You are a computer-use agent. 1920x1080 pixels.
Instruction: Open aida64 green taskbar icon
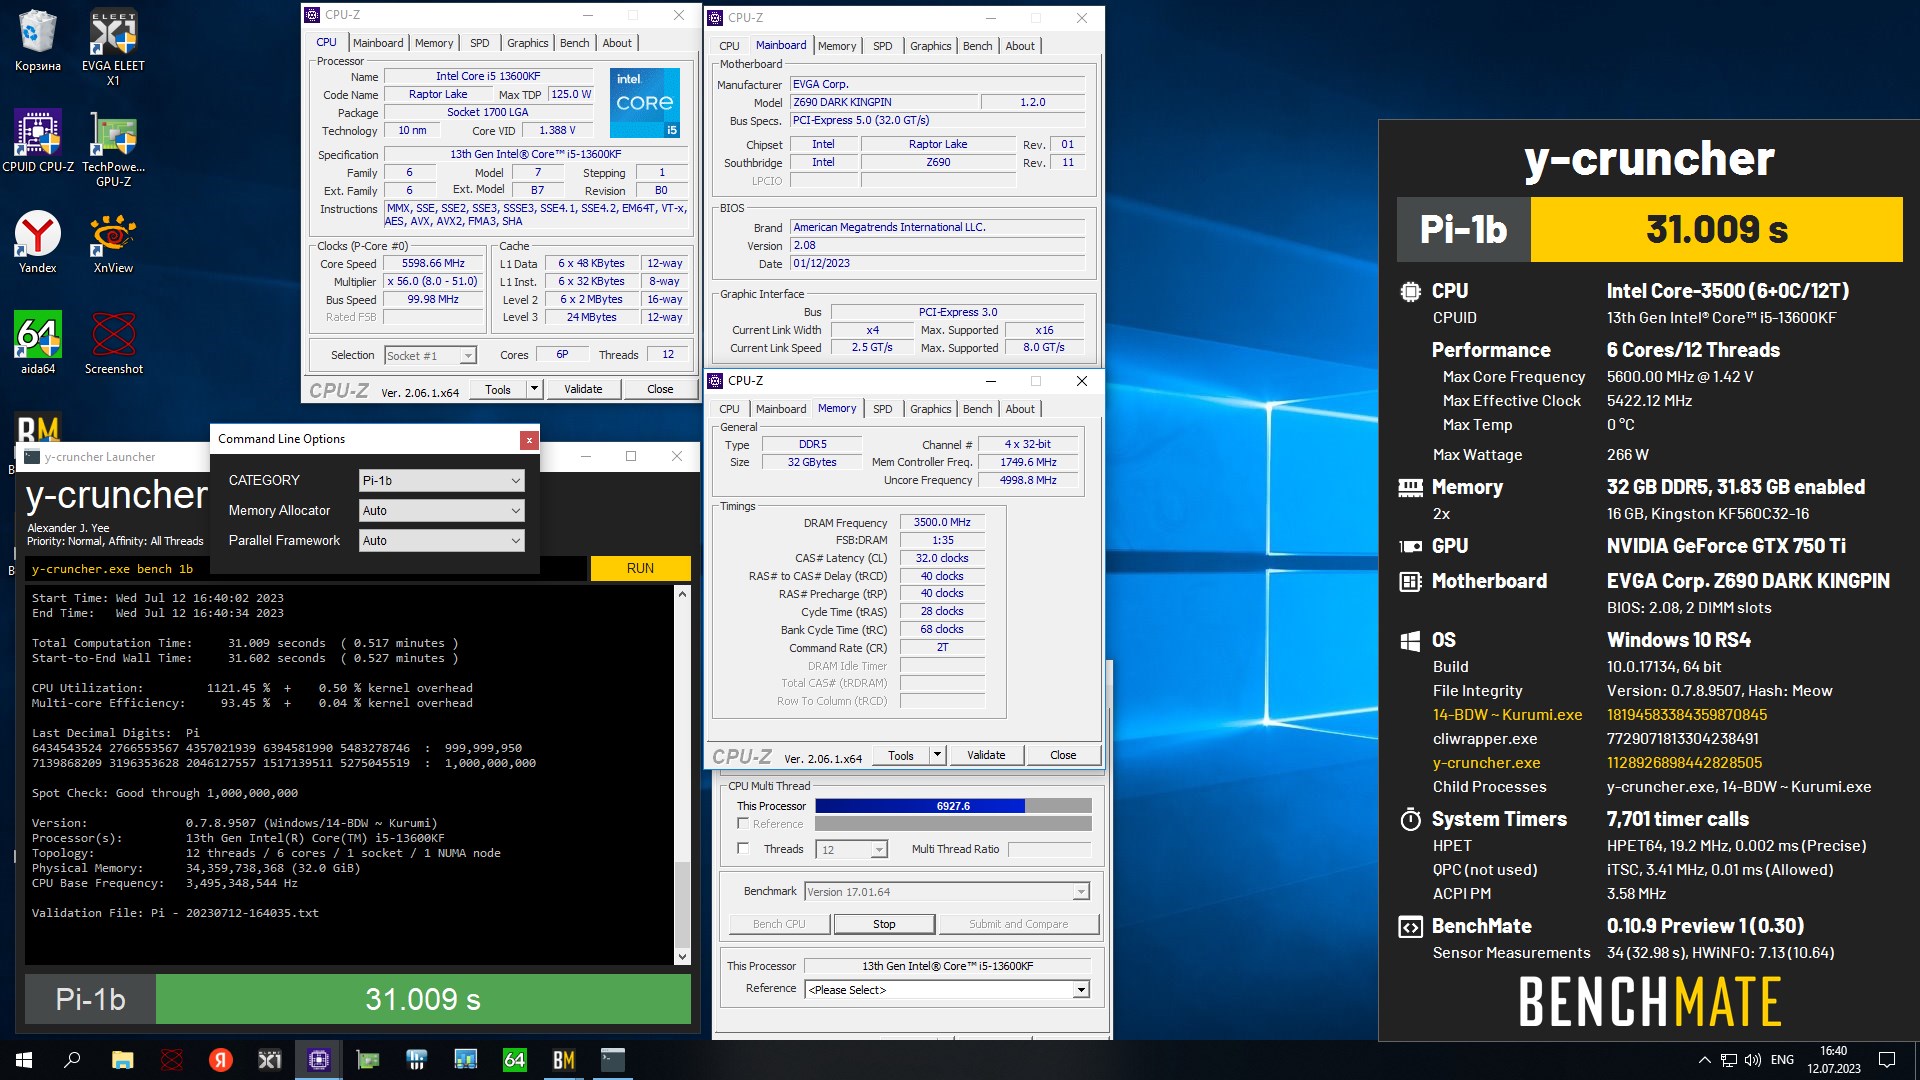[514, 1060]
